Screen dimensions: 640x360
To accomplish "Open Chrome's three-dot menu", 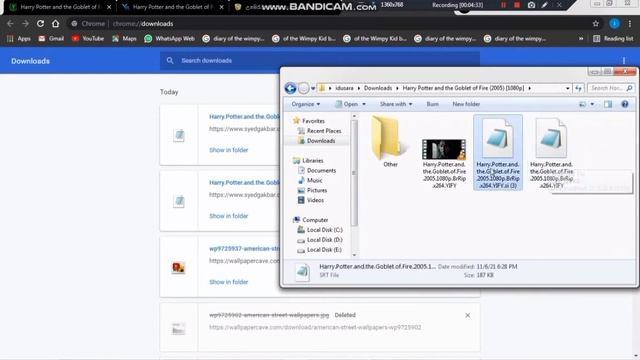I will [x=630, y=24].
